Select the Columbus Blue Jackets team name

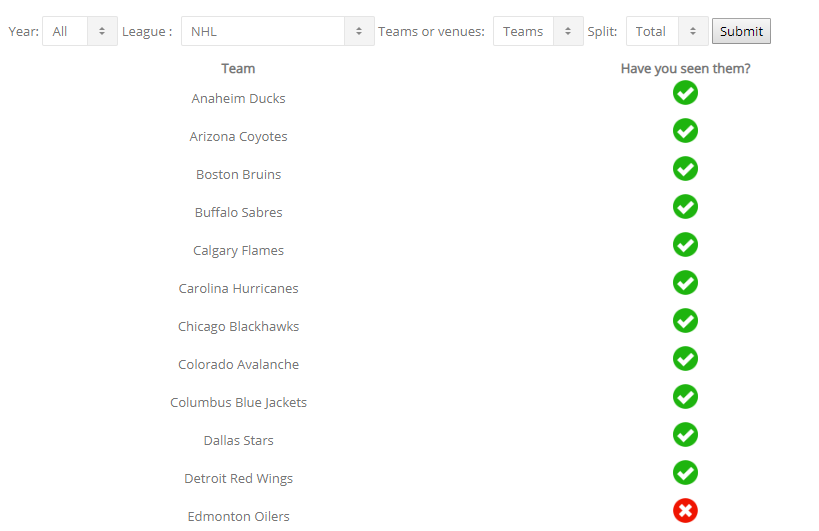(x=238, y=403)
